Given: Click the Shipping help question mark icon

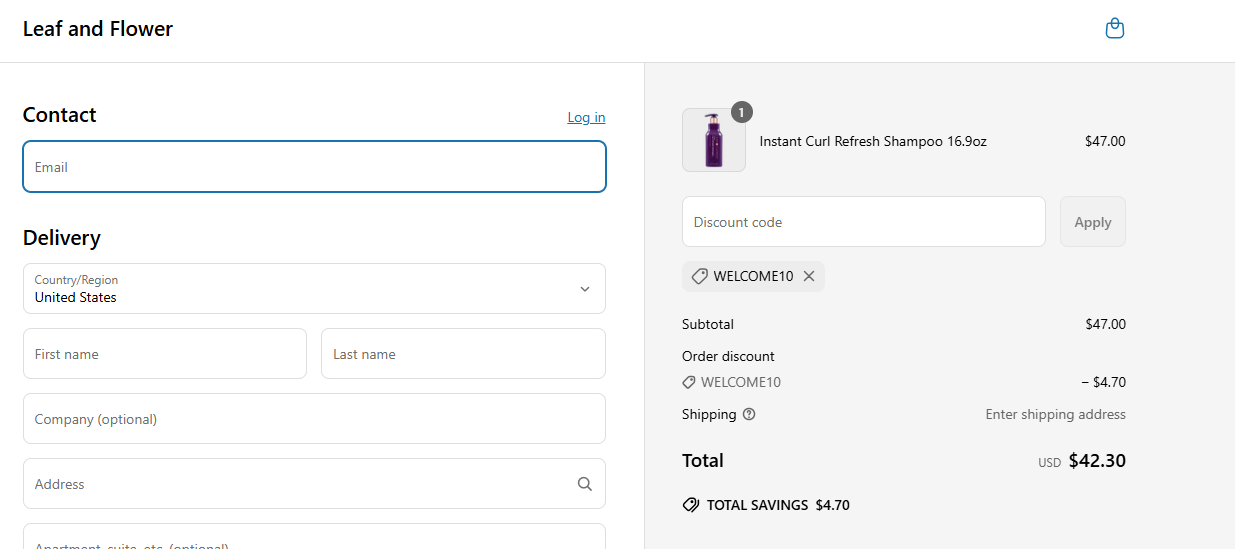Looking at the screenshot, I should click(x=749, y=414).
